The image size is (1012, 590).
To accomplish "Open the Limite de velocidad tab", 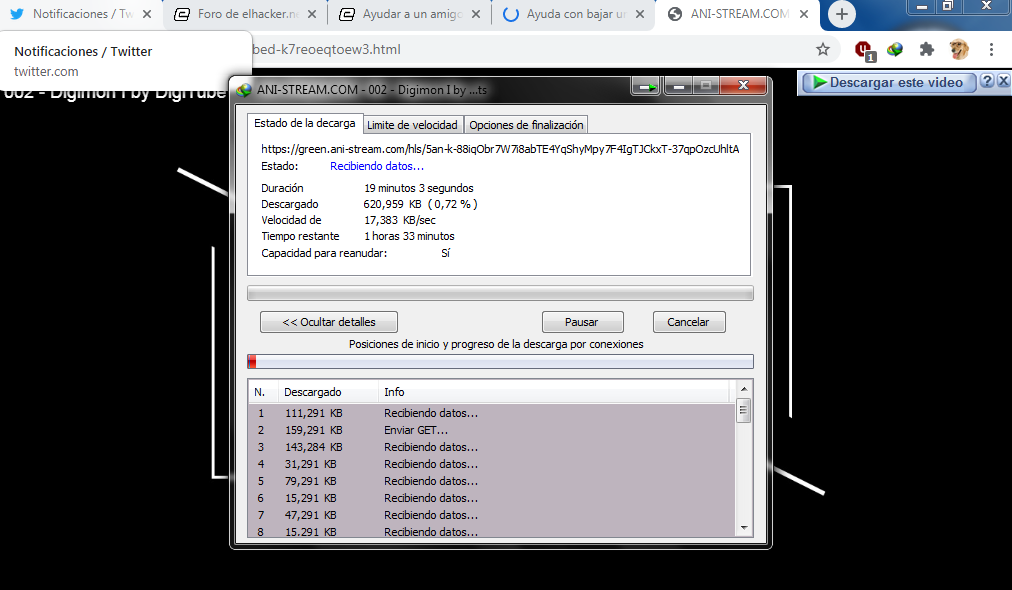I will pyautogui.click(x=412, y=125).
